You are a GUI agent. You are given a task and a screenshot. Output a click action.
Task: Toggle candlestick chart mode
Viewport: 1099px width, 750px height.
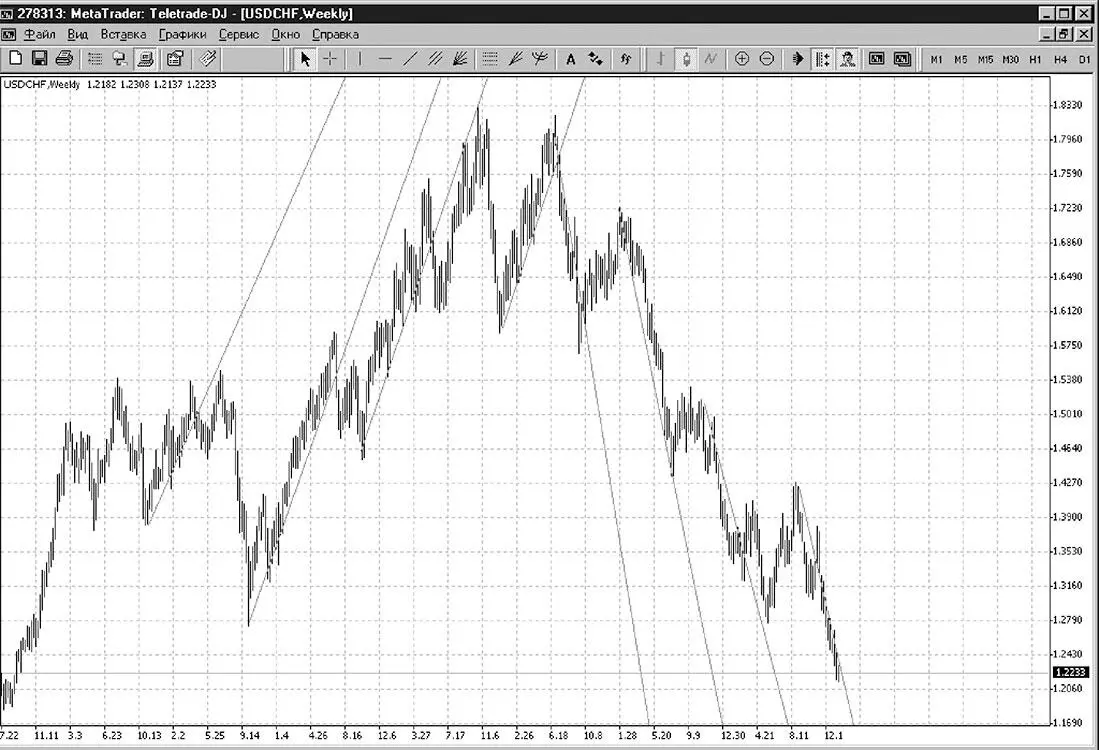click(x=686, y=60)
